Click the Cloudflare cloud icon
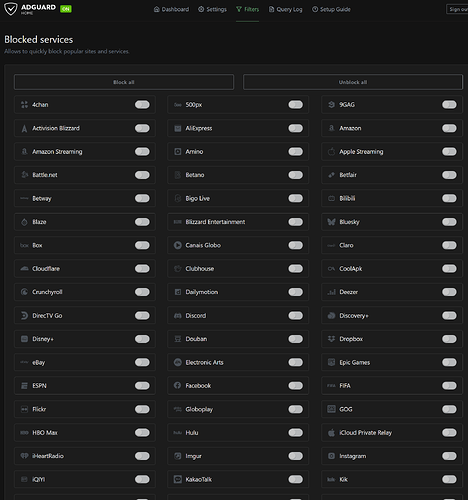This screenshot has height=500, width=468. point(24,268)
